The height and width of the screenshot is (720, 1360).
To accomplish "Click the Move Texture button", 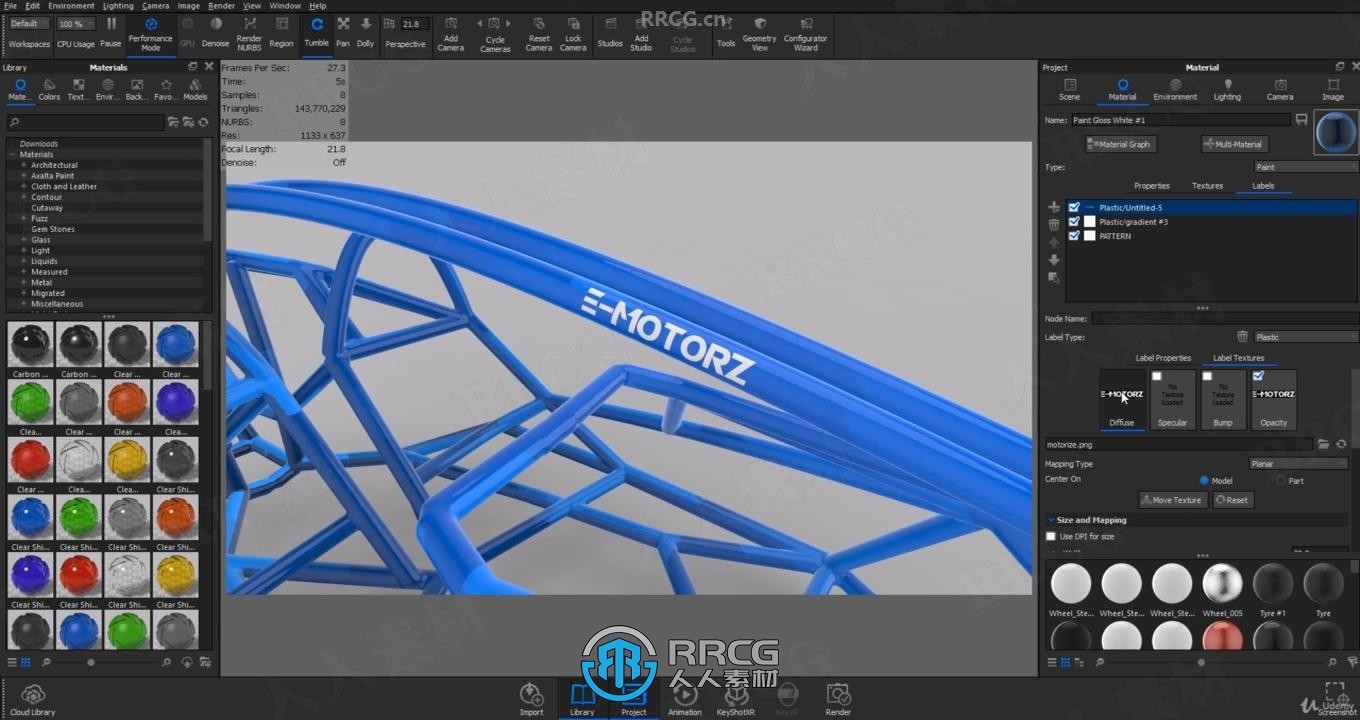I will [x=1173, y=500].
